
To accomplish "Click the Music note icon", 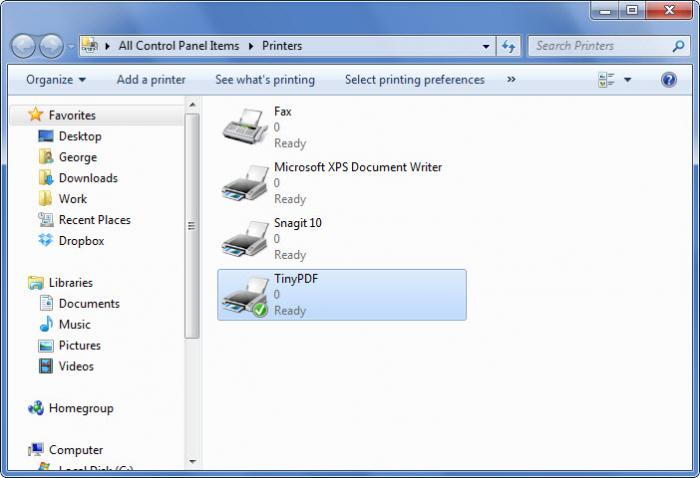I will [46, 324].
